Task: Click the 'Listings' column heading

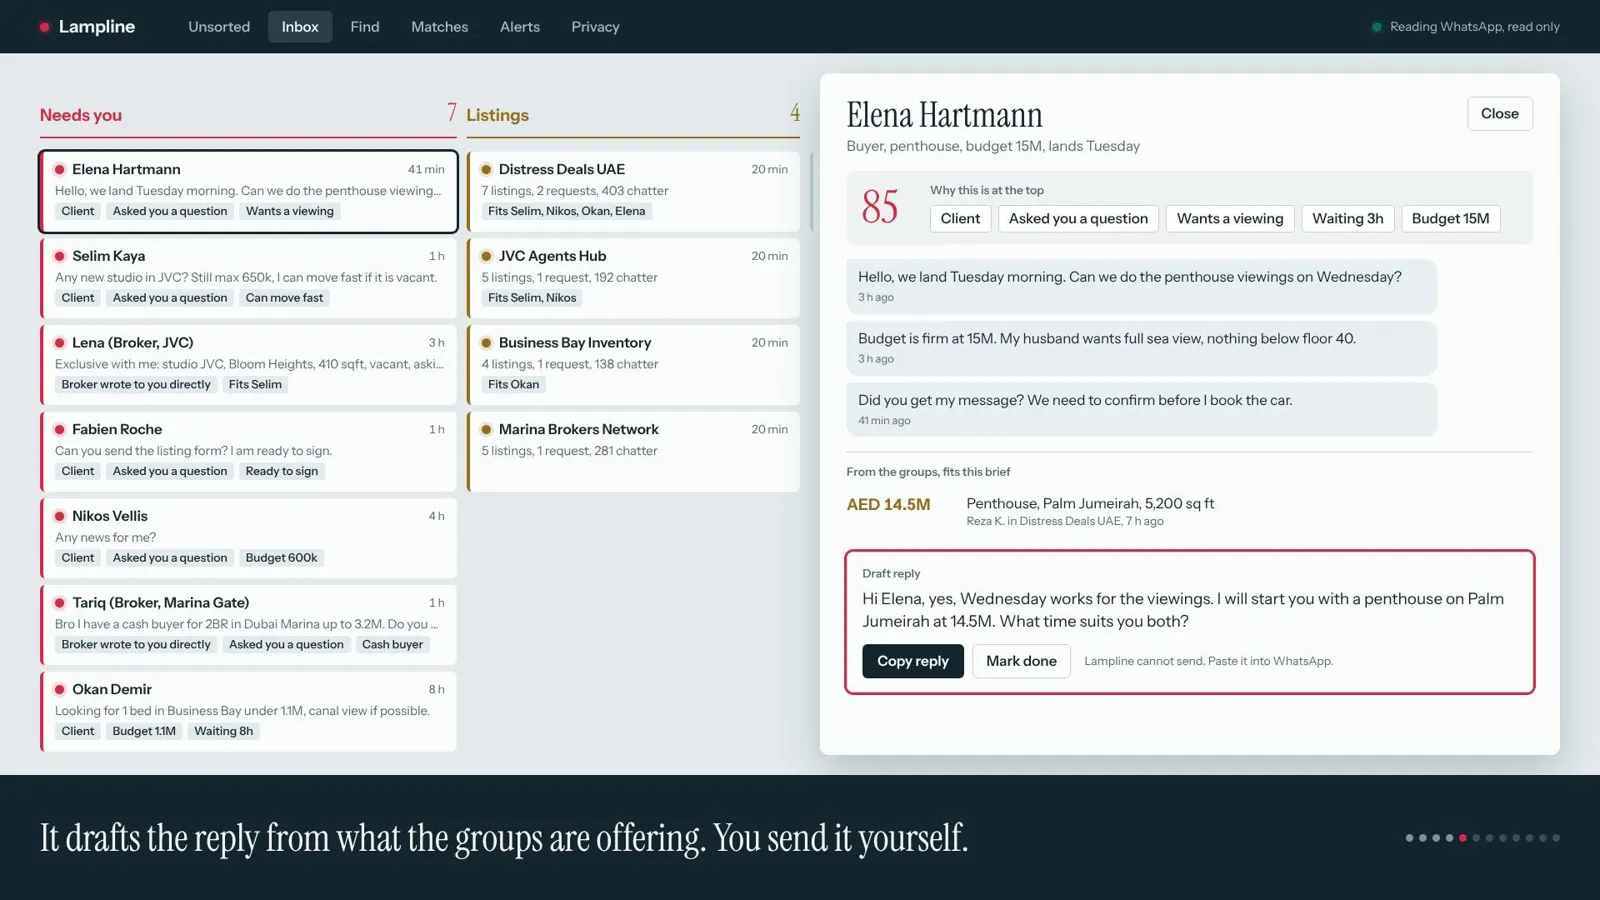Action: [497, 115]
